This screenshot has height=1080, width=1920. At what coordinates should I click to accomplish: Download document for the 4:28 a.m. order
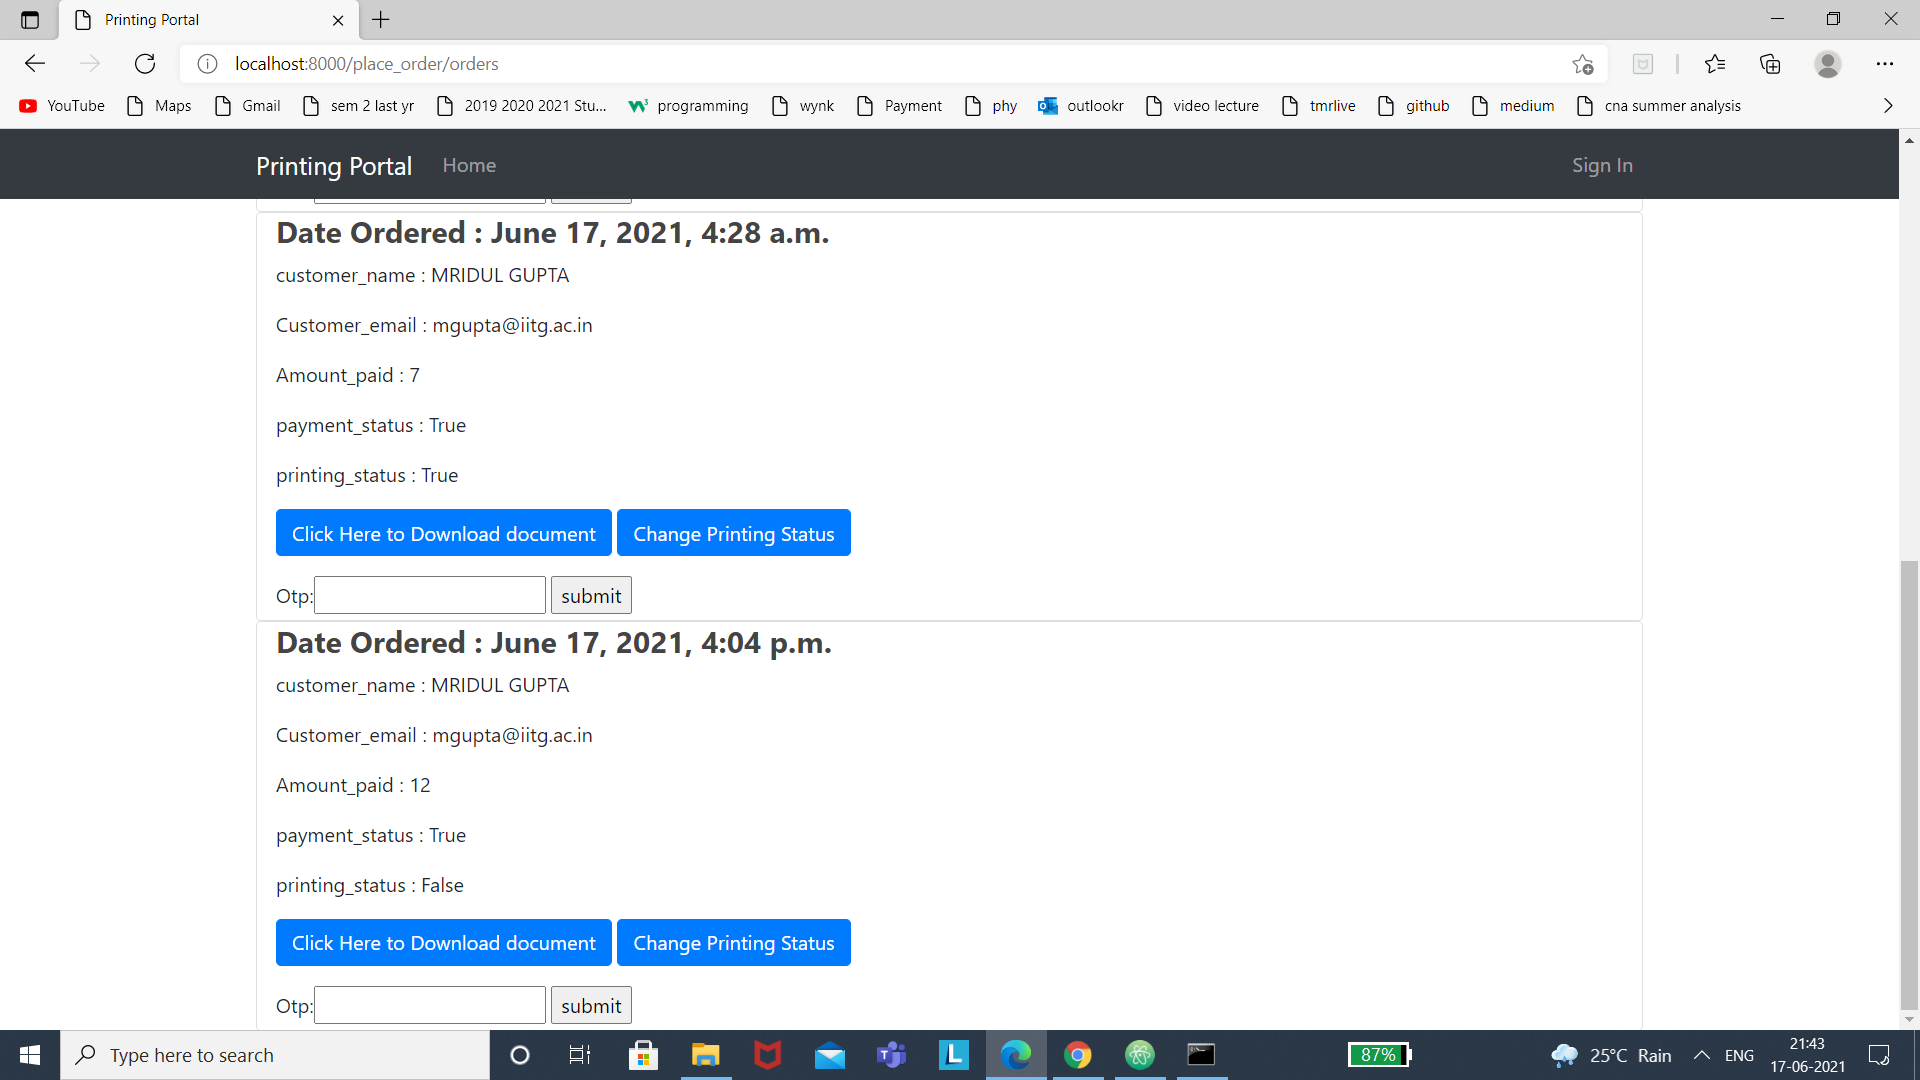pyautogui.click(x=443, y=532)
